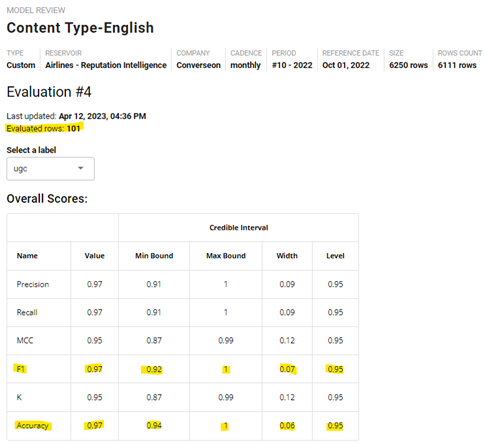Click the 'Select a label' combo box
This screenshot has width=485, height=444.
pos(50,169)
